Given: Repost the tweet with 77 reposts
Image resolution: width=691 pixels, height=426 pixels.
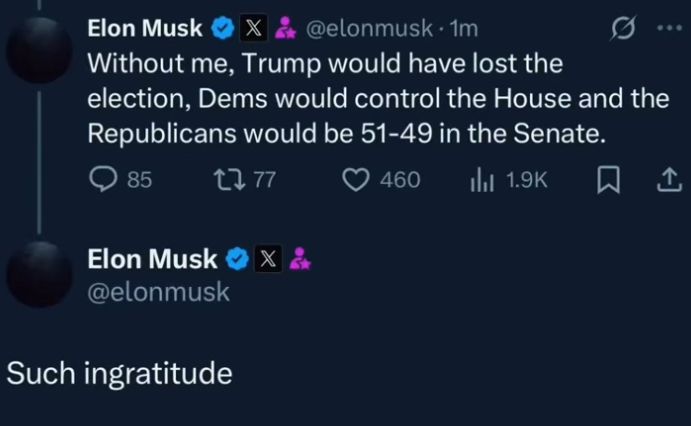Looking at the screenshot, I should 230,179.
